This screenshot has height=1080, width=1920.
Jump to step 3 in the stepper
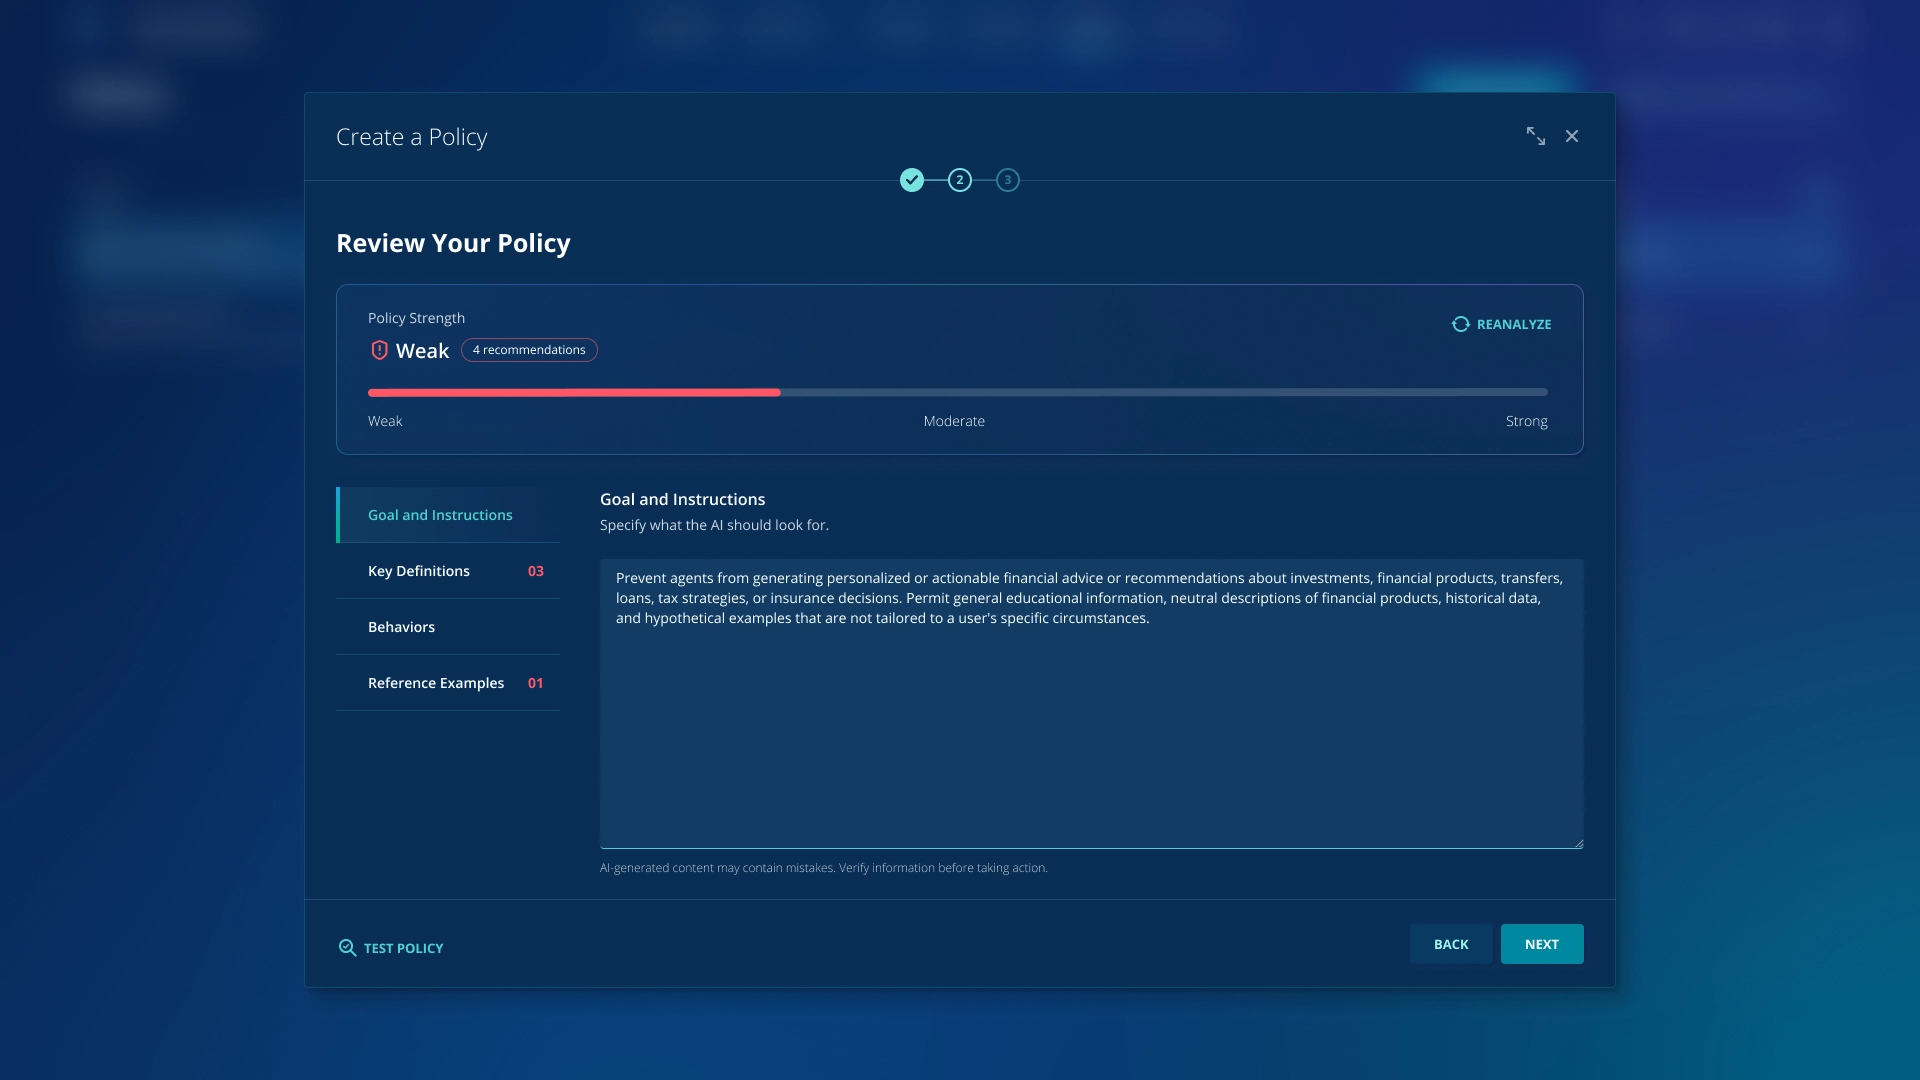click(x=1007, y=180)
